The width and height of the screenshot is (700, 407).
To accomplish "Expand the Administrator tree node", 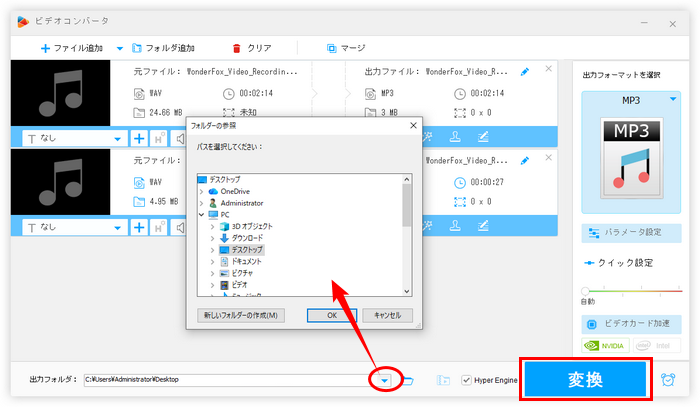I will coord(201,203).
